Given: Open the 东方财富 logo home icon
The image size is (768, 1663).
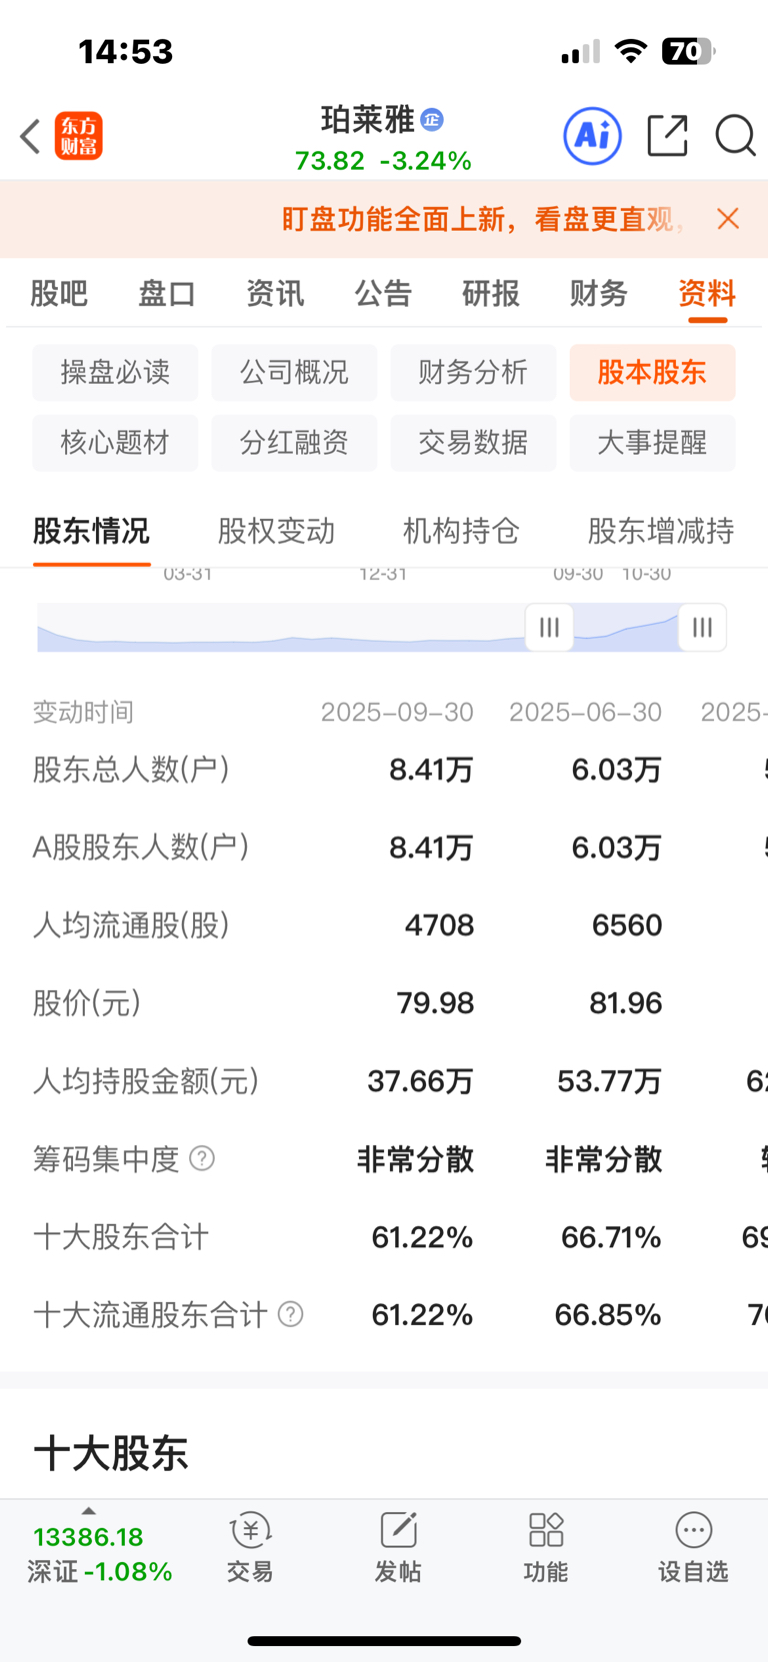Looking at the screenshot, I should click(78, 136).
